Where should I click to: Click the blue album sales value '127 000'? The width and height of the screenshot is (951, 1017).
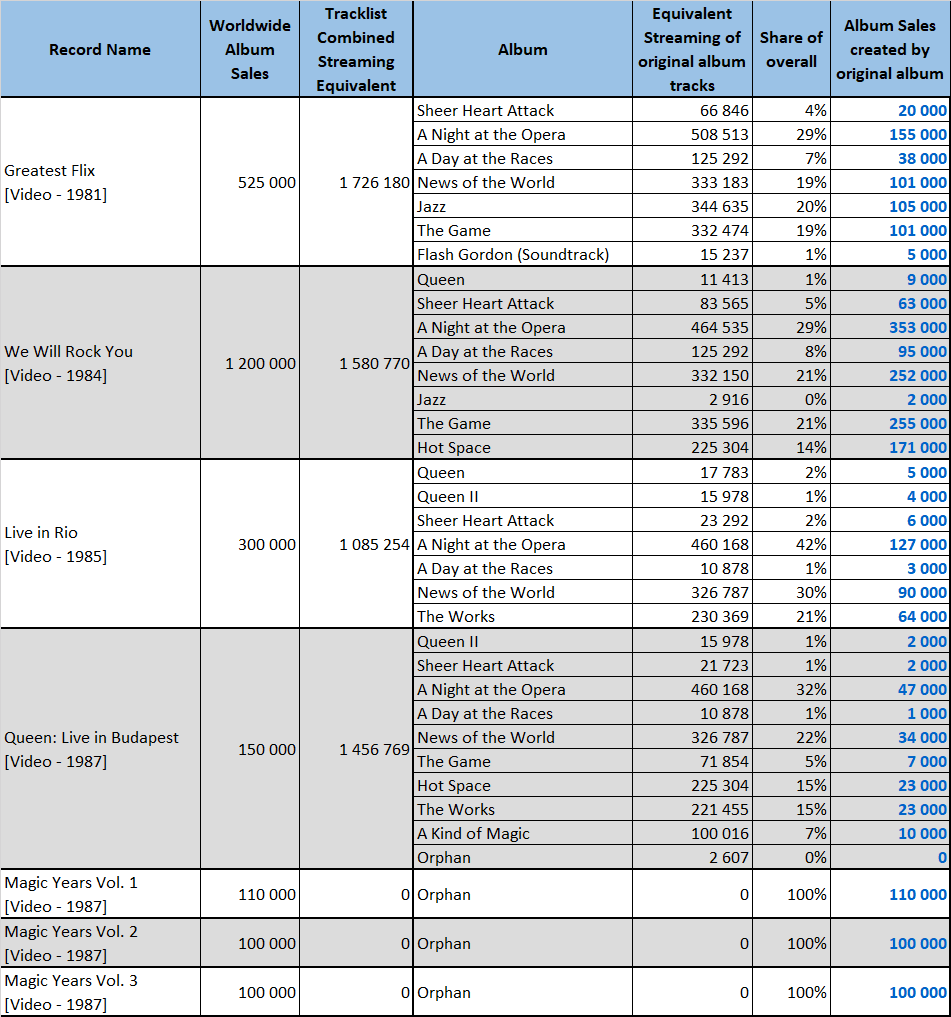coord(918,545)
